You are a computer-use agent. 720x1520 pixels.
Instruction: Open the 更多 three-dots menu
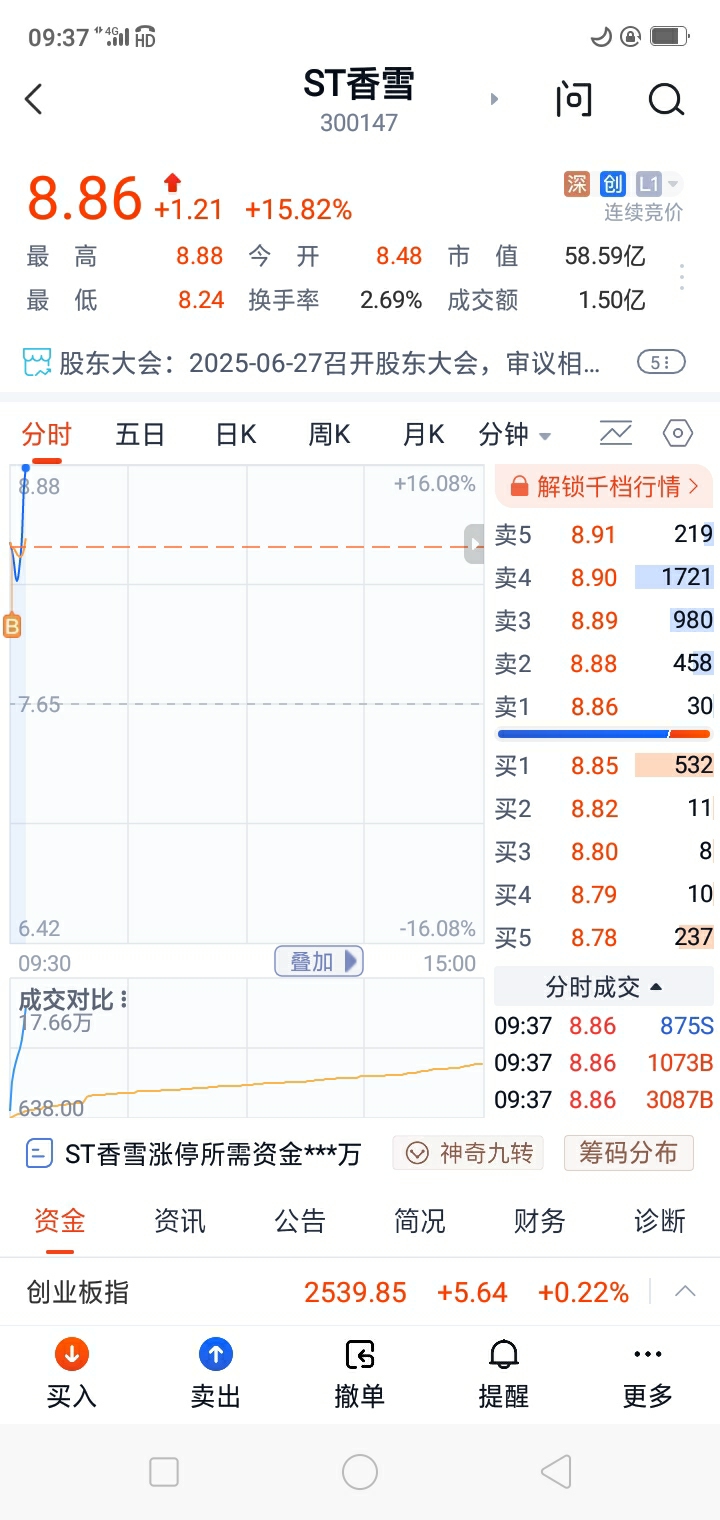647,1354
